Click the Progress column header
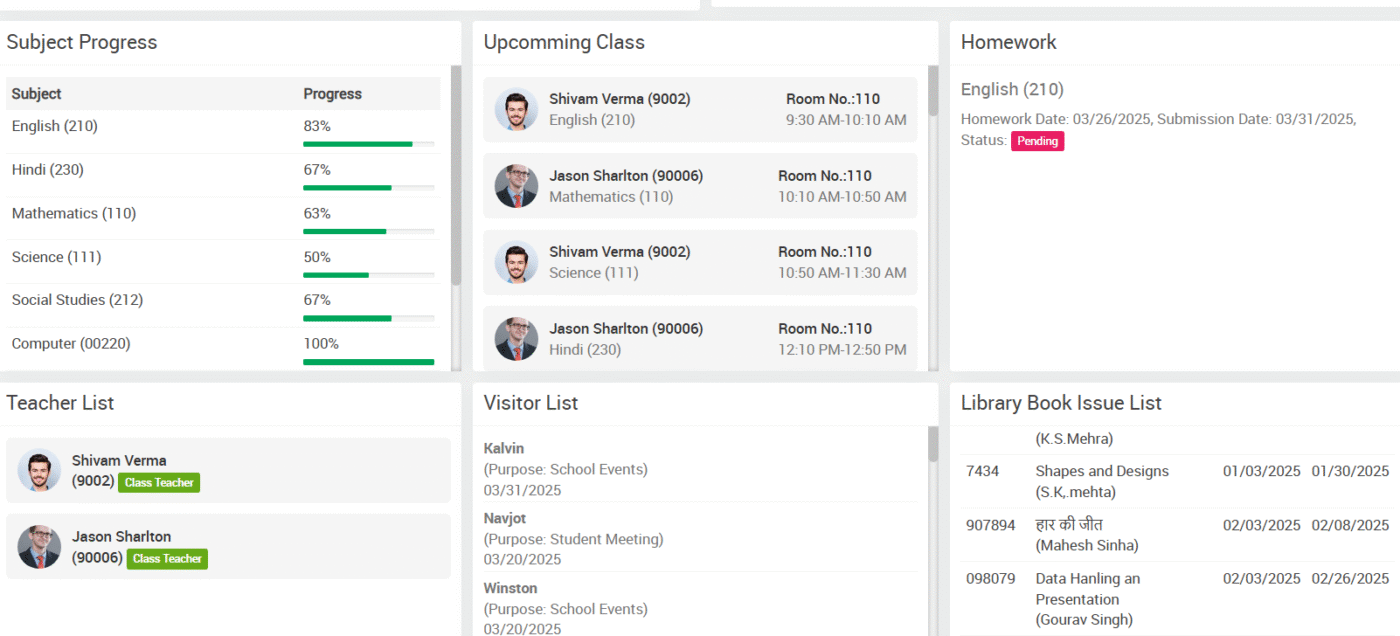This screenshot has height=636, width=1400. tap(332, 94)
